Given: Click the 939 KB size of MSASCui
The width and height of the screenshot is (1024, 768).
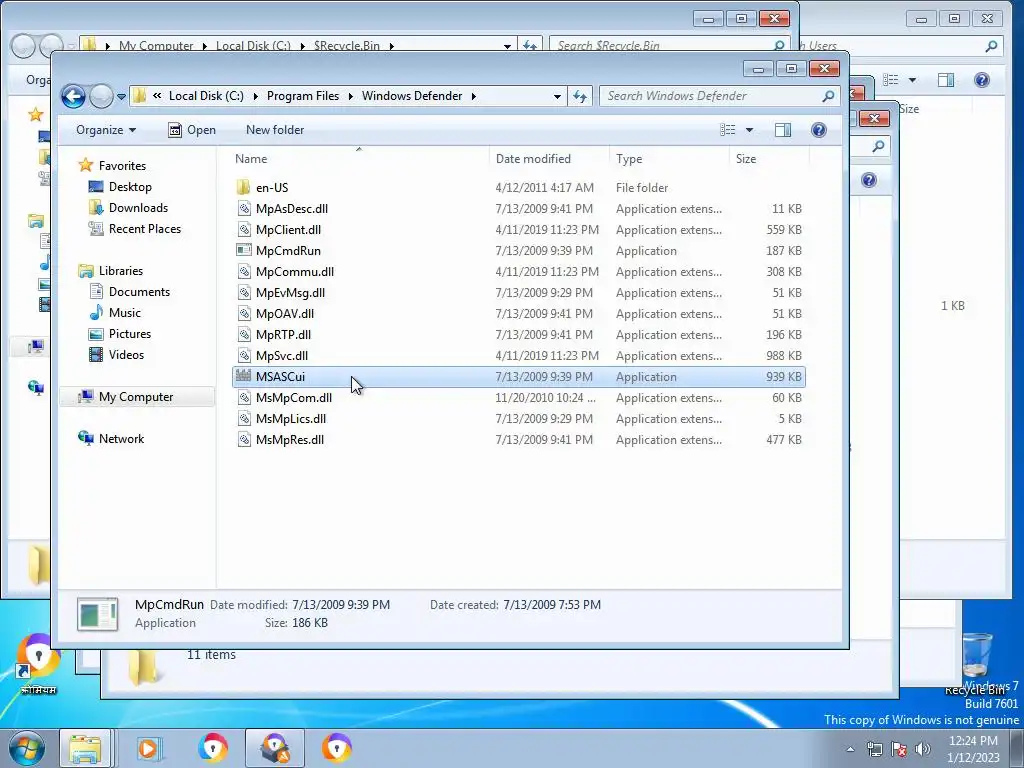Looking at the screenshot, I should (x=784, y=377).
